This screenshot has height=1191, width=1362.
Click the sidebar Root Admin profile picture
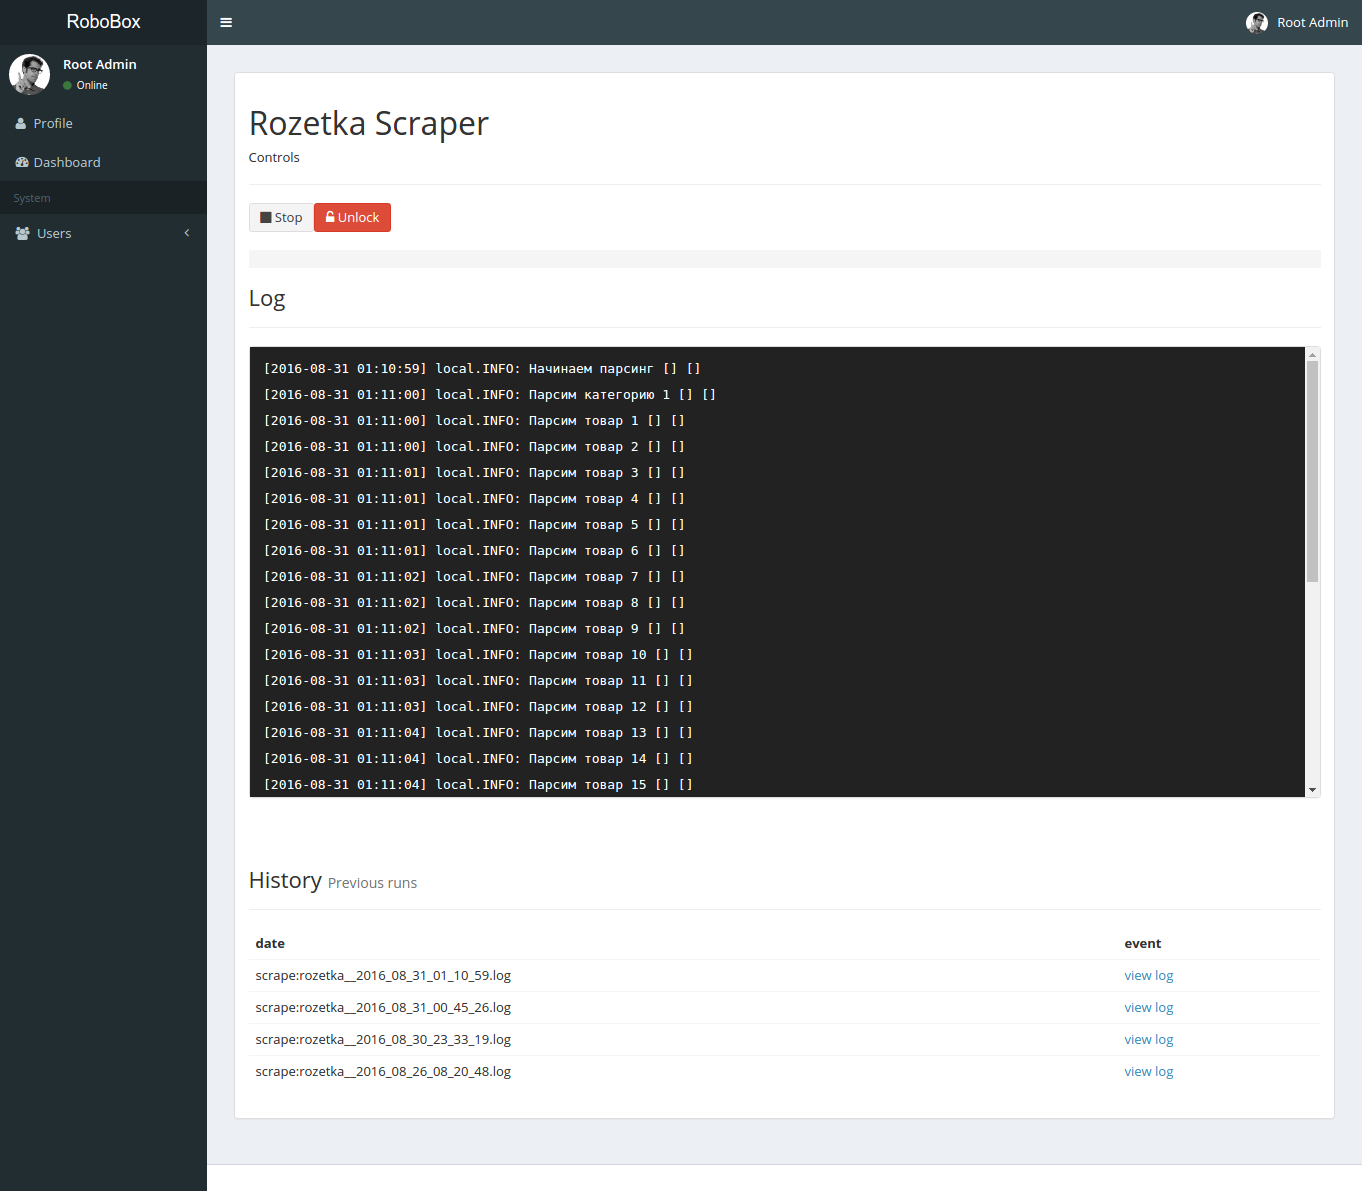pyautogui.click(x=29, y=74)
